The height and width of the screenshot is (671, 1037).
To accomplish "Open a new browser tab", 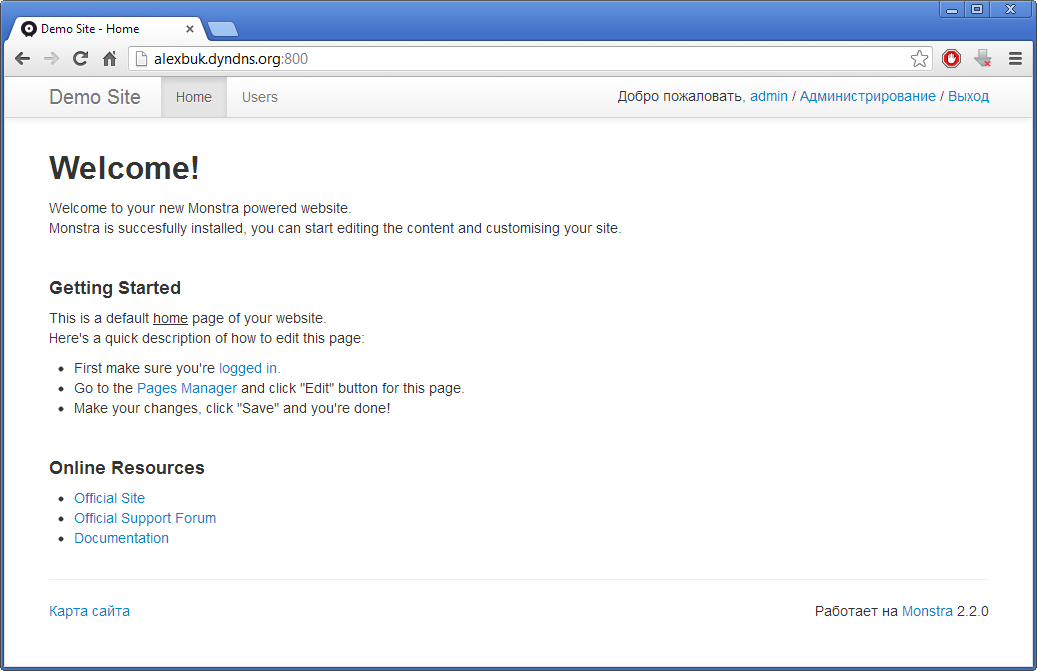I will pyautogui.click(x=222, y=29).
